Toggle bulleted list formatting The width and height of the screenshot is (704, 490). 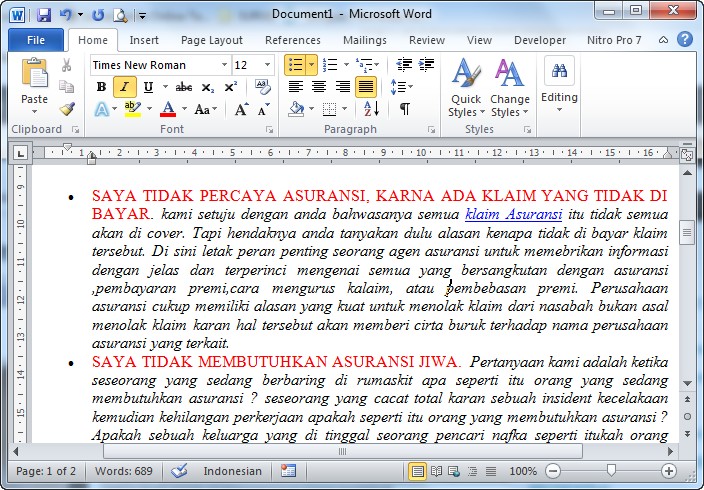[x=295, y=65]
